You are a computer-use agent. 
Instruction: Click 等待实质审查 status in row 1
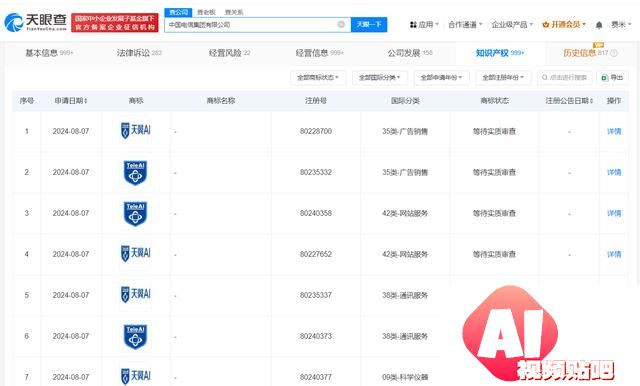[494, 131]
